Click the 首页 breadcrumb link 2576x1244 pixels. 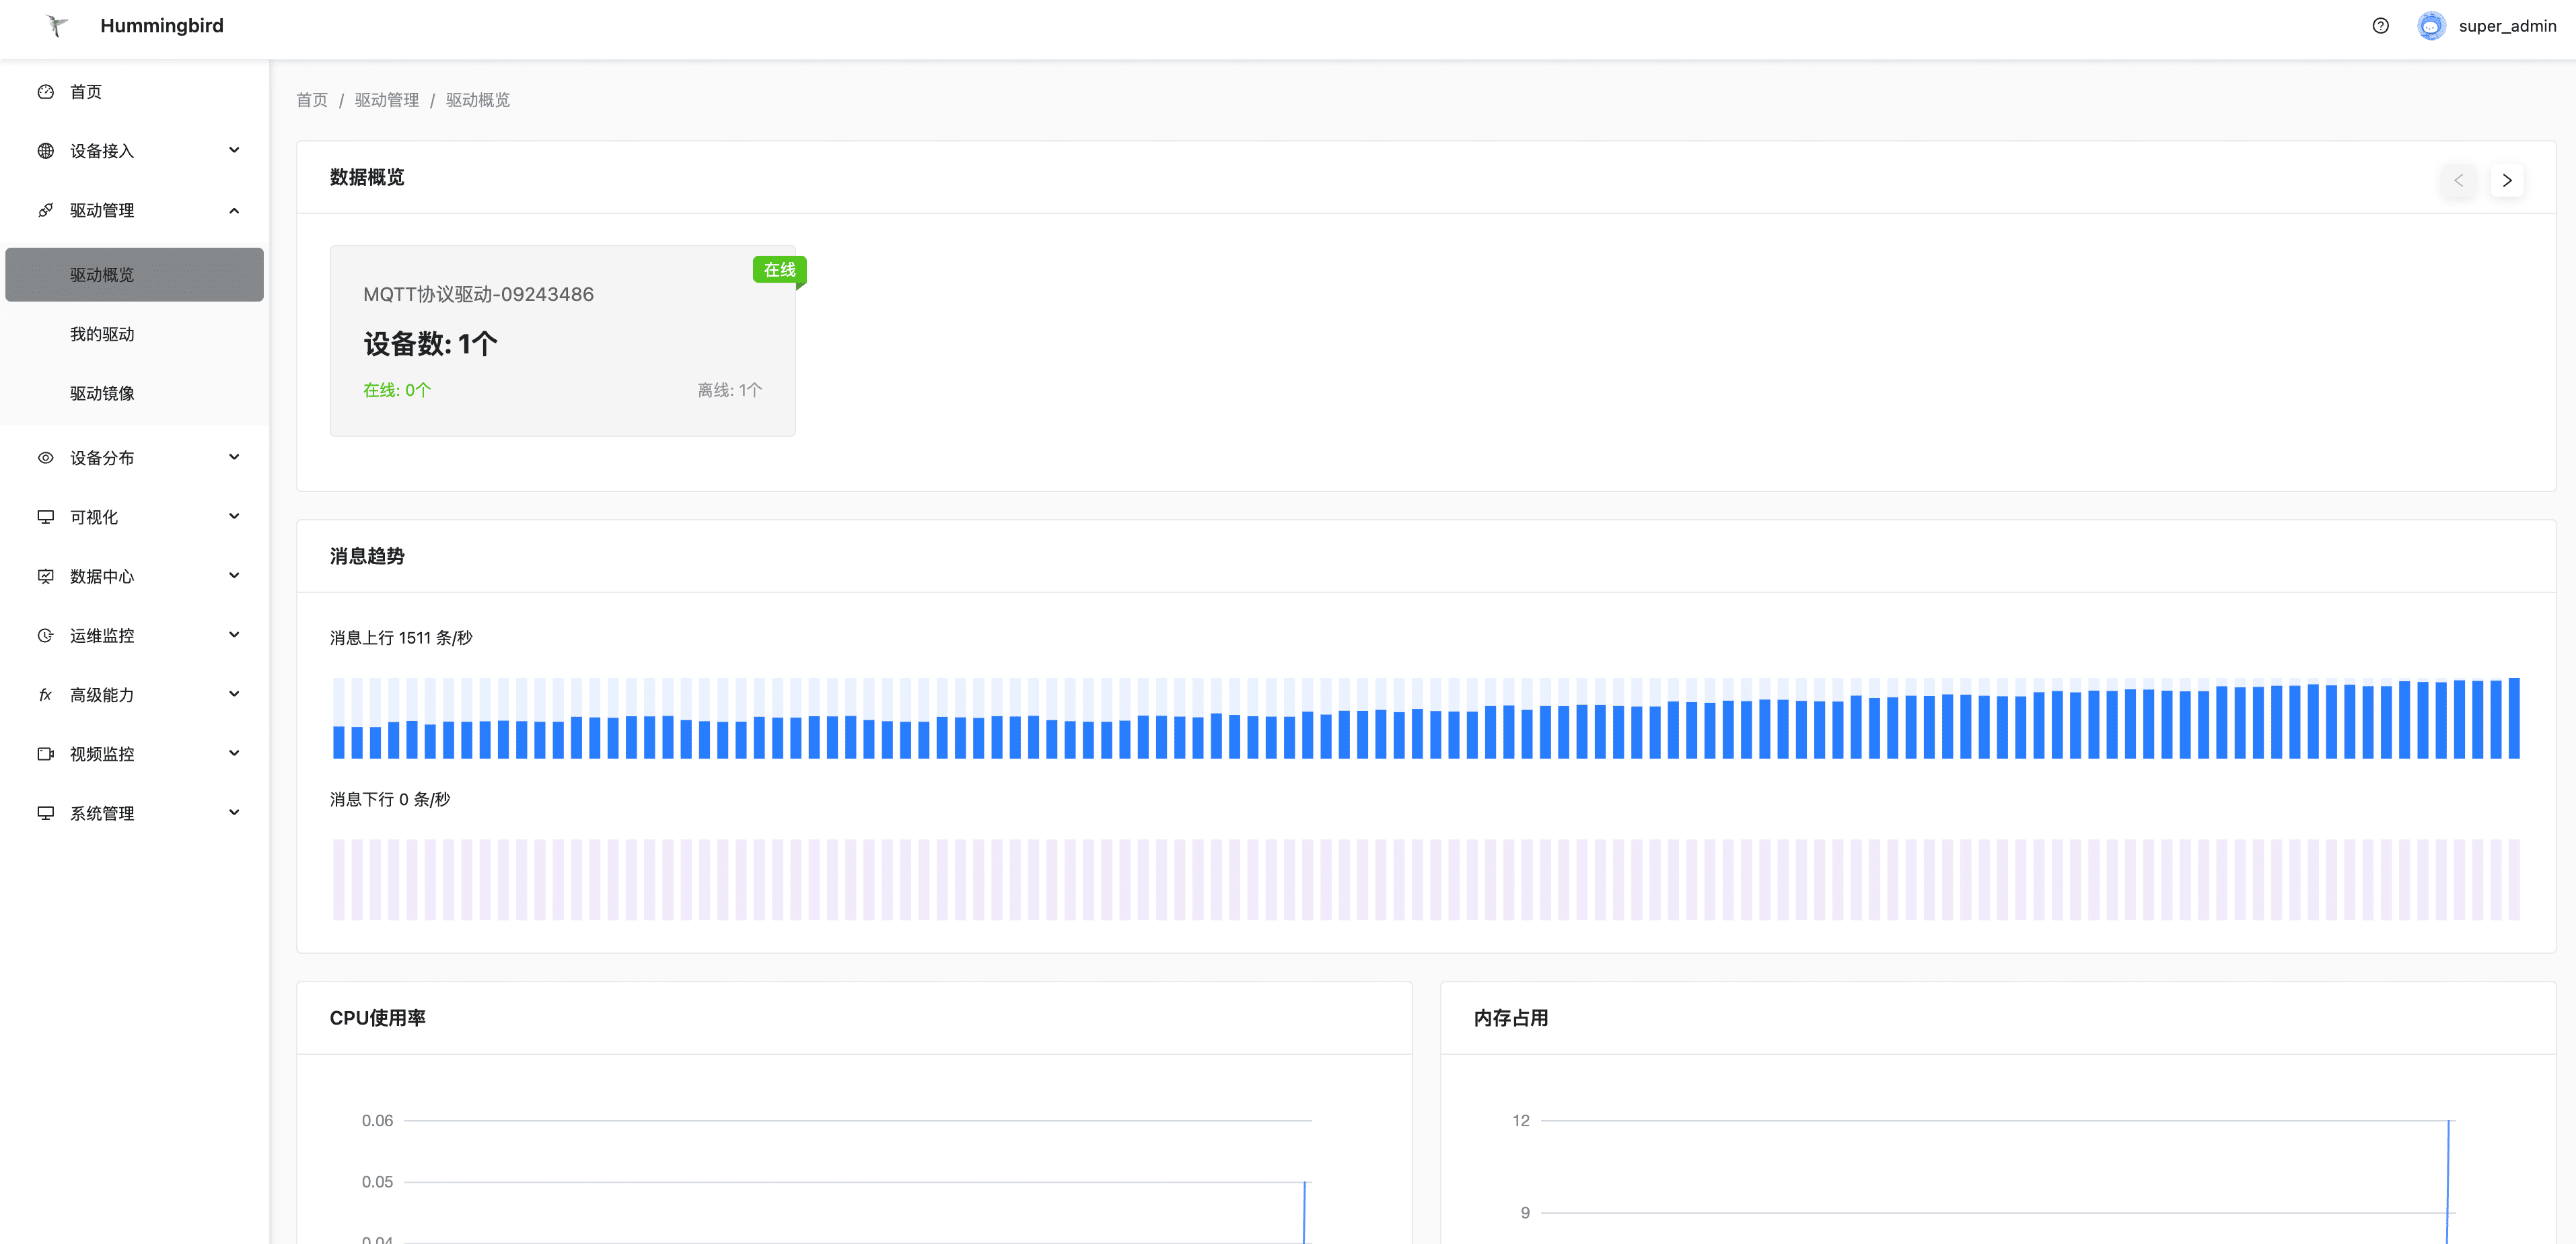point(312,100)
